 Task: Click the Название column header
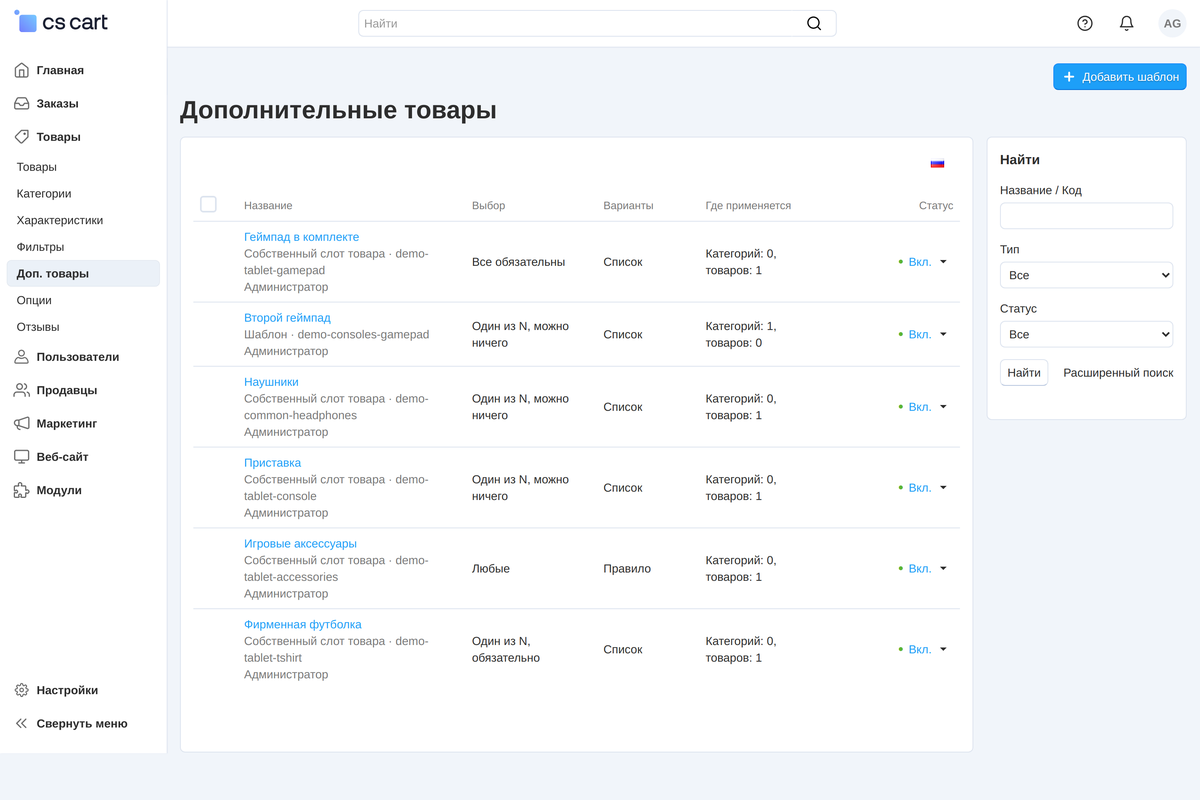coord(268,206)
